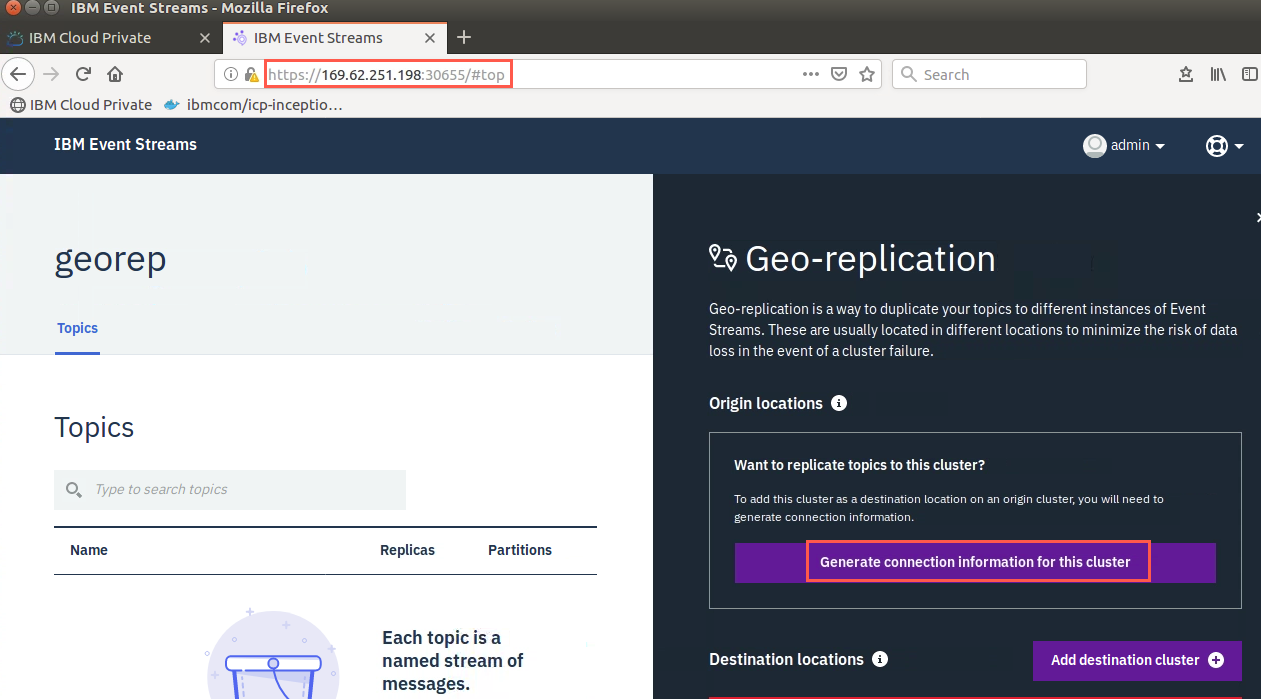Select the IBM Event Streams browser tab

click(x=334, y=38)
